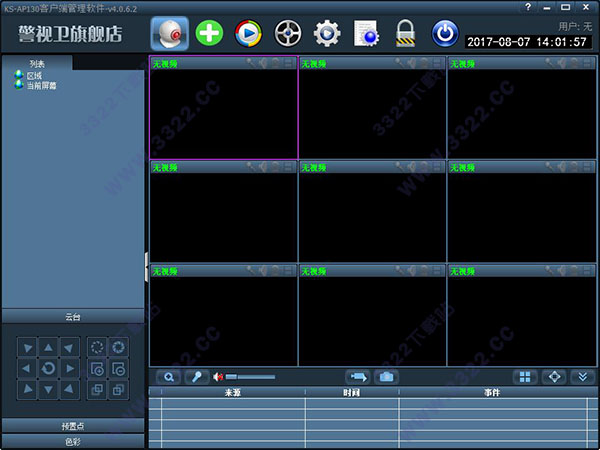The image size is (600, 450).
Task: Open the colorful playback button
Action: click(x=248, y=34)
